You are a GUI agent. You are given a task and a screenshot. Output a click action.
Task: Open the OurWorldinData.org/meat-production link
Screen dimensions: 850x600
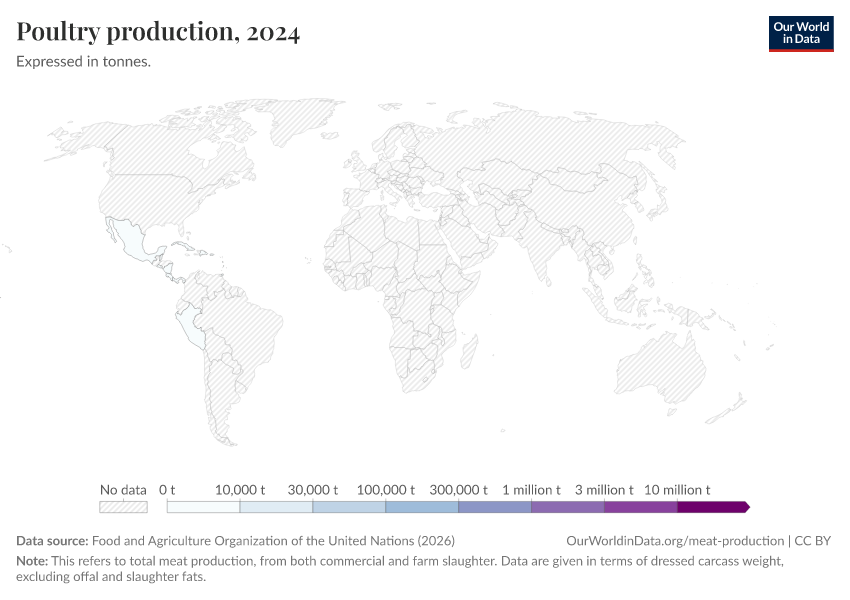point(674,541)
